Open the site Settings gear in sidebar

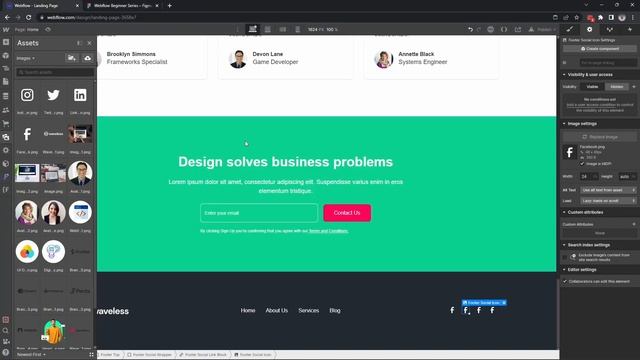pyautogui.click(x=6, y=150)
